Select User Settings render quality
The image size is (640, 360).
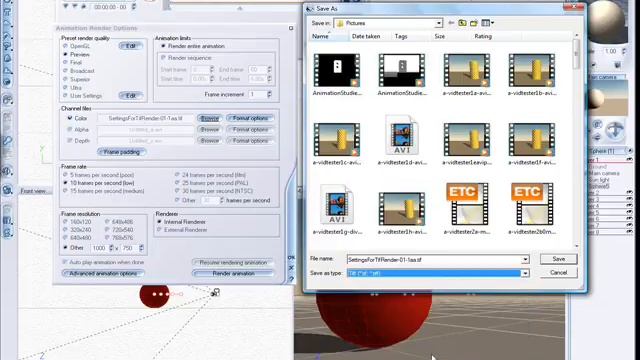[x=82, y=96]
